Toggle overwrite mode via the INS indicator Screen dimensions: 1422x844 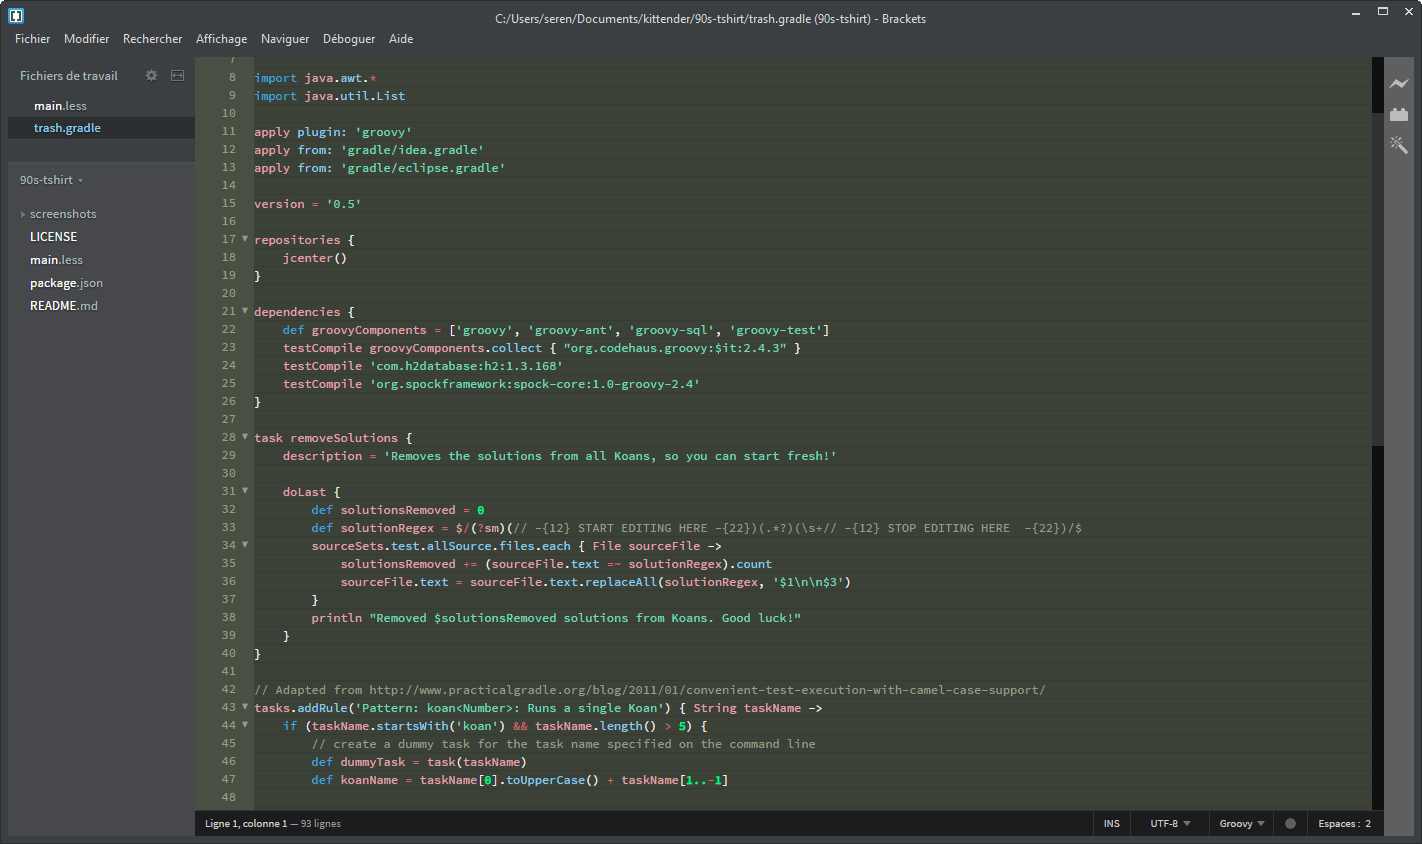tap(1111, 823)
